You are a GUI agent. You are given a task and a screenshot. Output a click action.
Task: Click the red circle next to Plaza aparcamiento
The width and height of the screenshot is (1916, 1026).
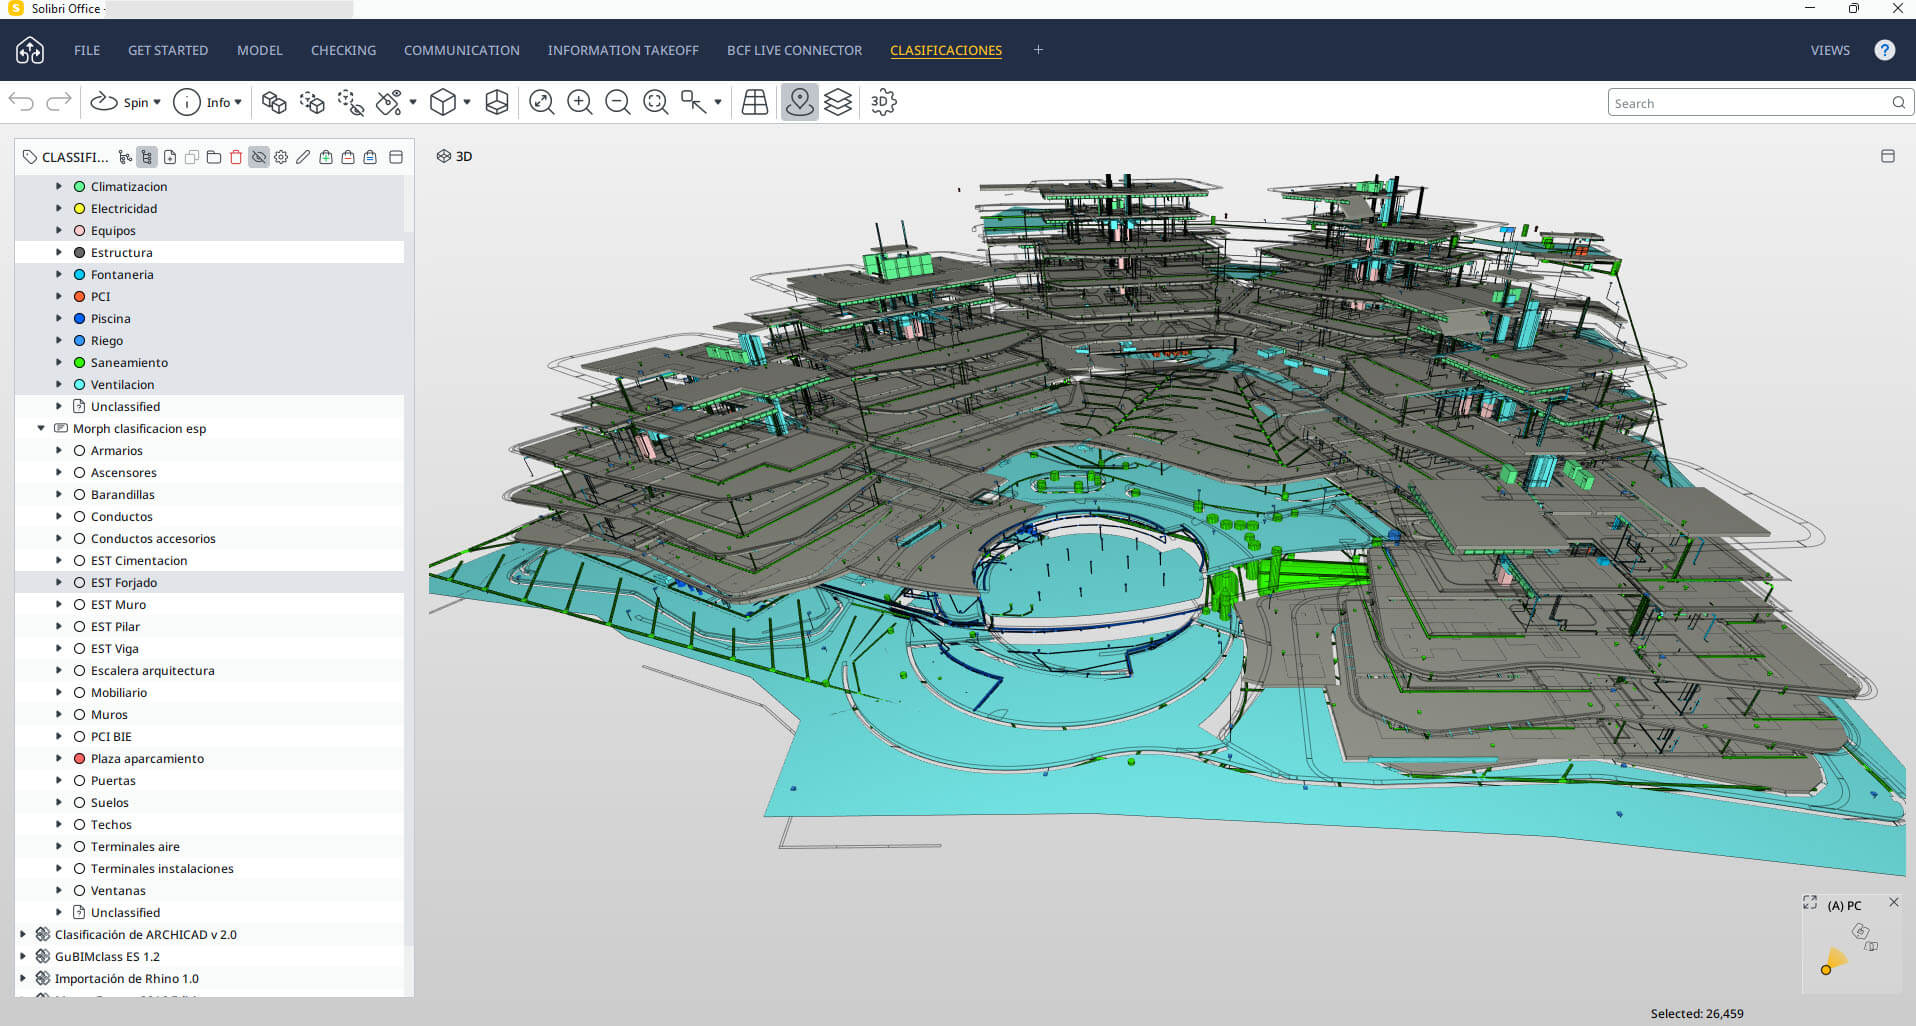79,759
